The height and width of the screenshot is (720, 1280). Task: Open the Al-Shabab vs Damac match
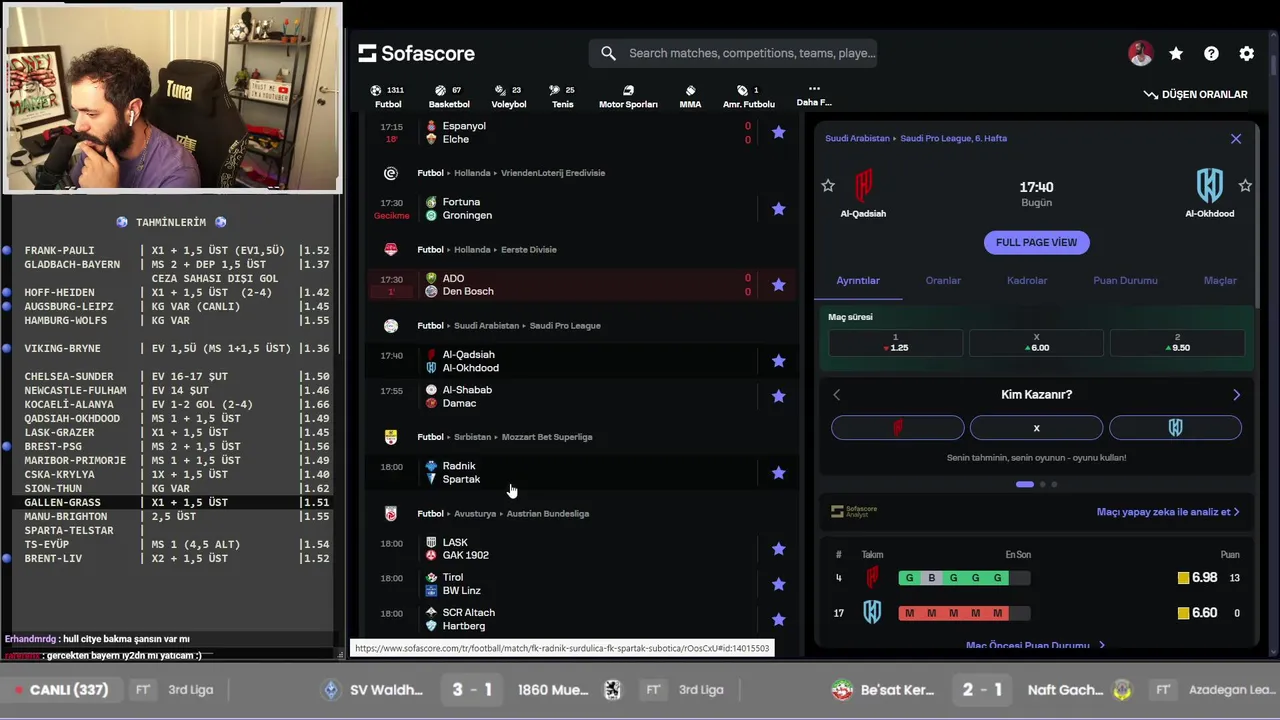pos(582,397)
